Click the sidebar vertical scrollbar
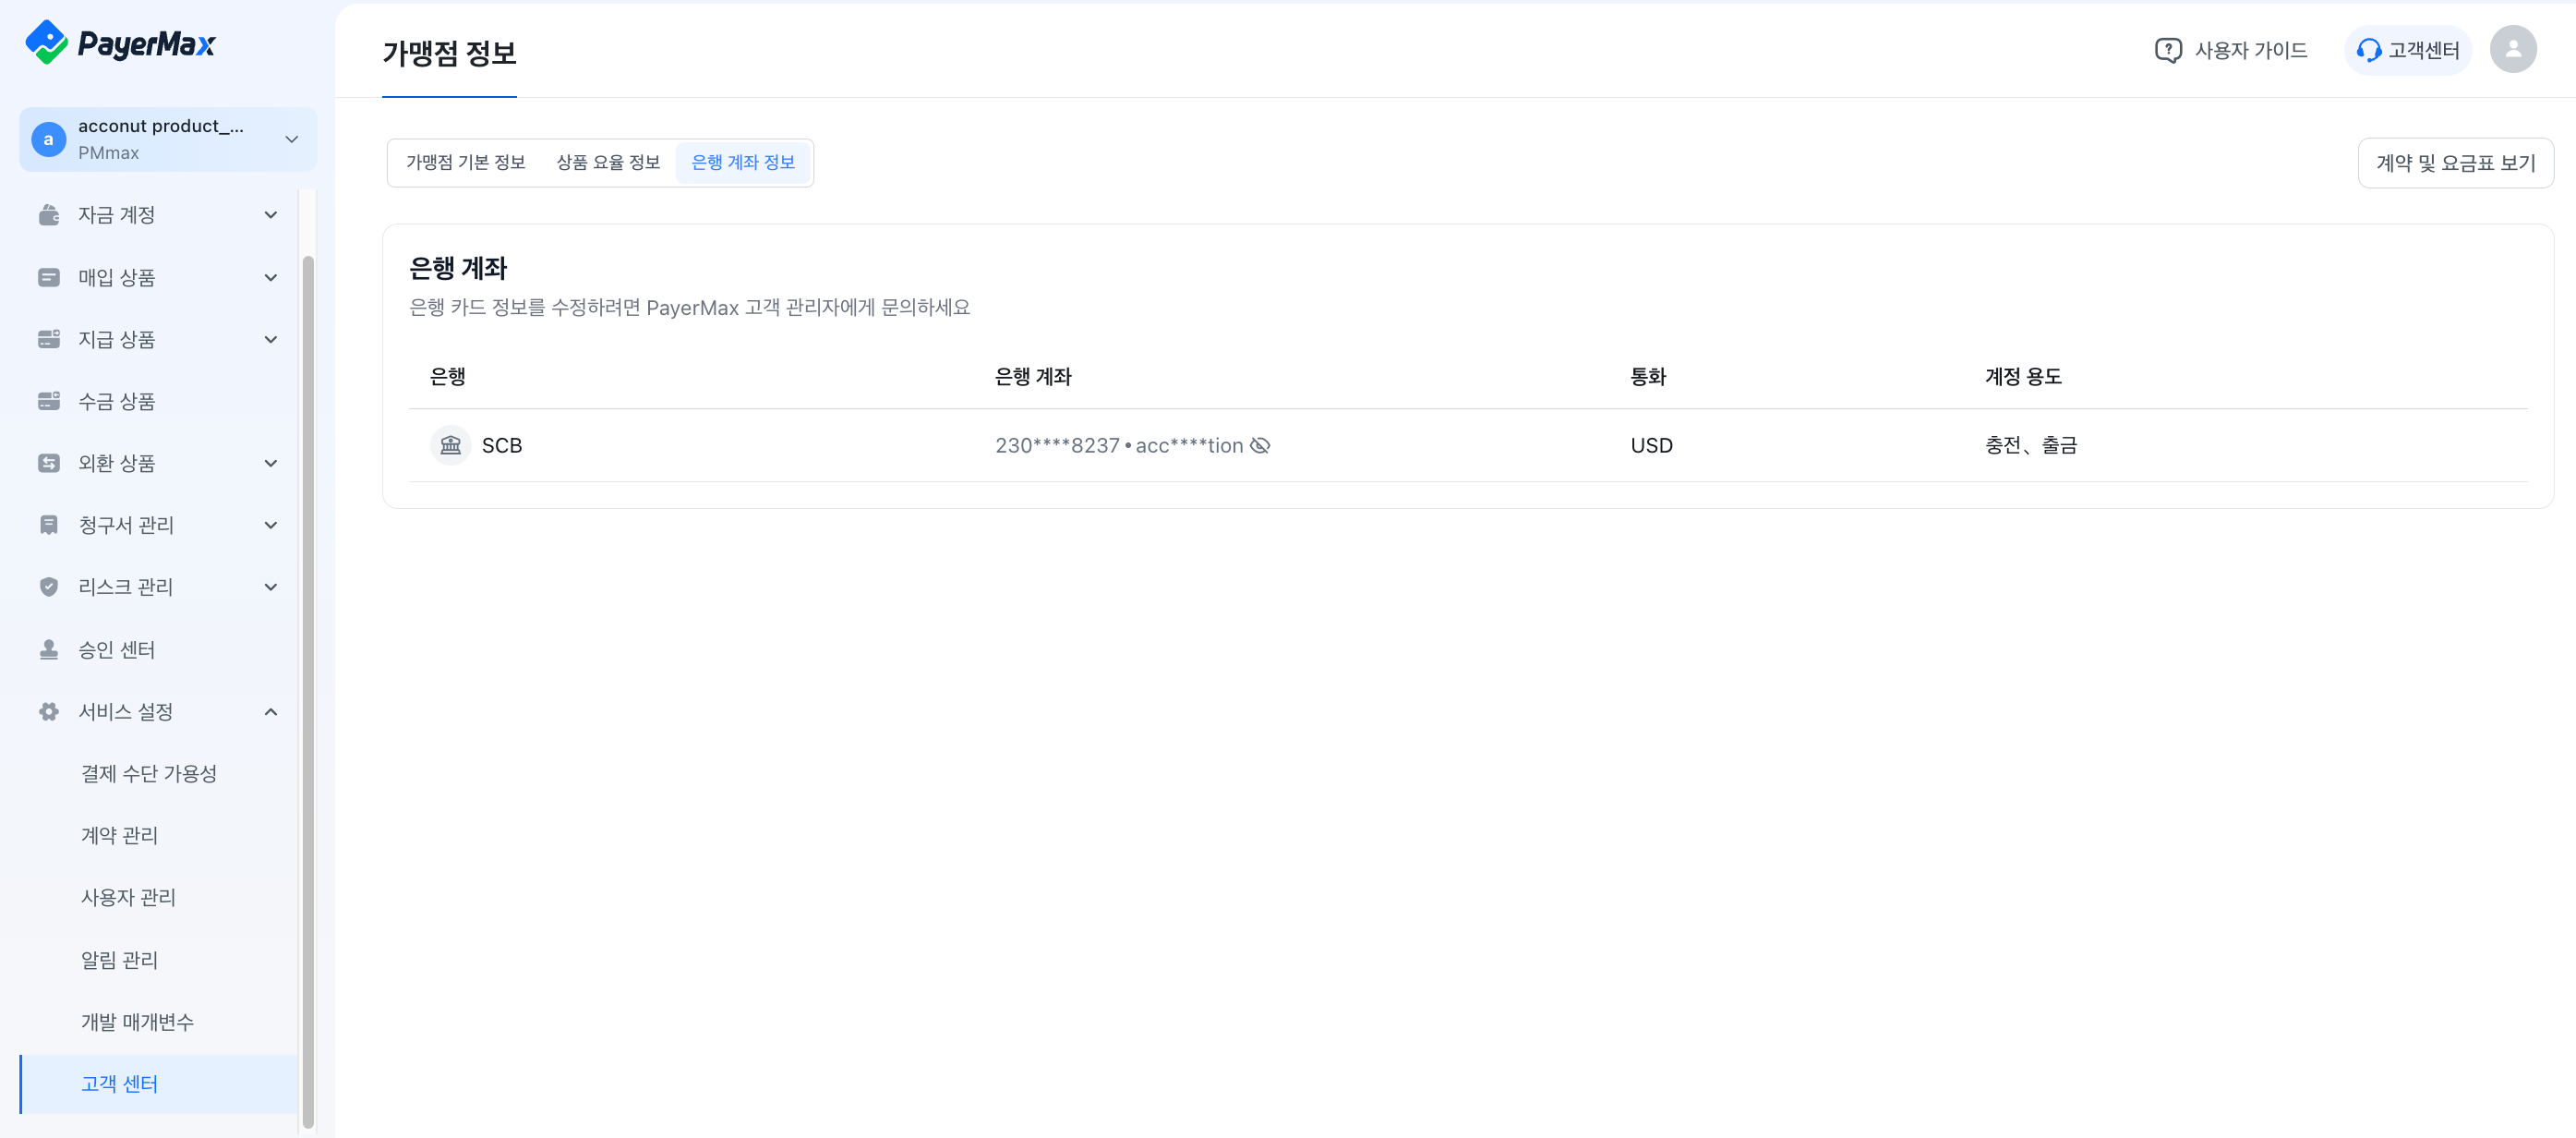2576x1138 pixels. point(308,692)
